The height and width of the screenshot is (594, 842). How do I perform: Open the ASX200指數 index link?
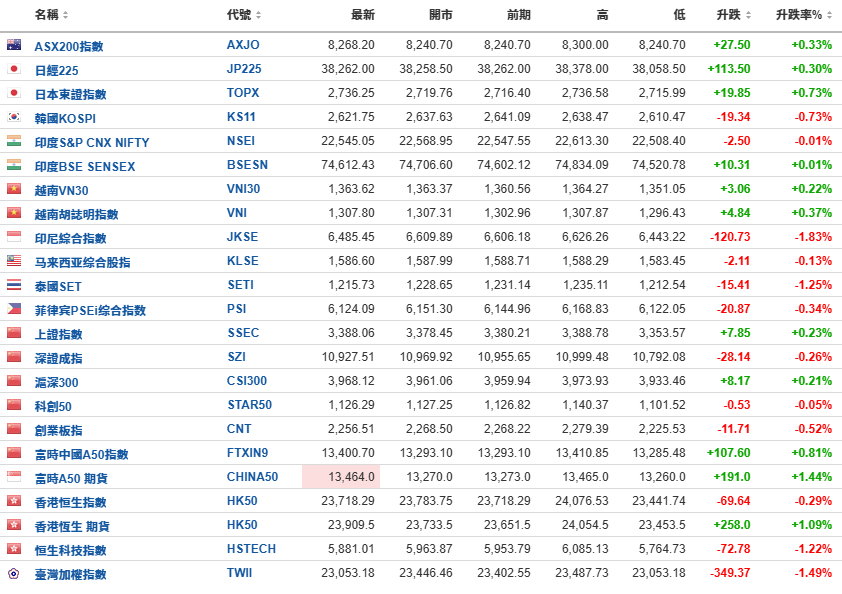click(69, 47)
